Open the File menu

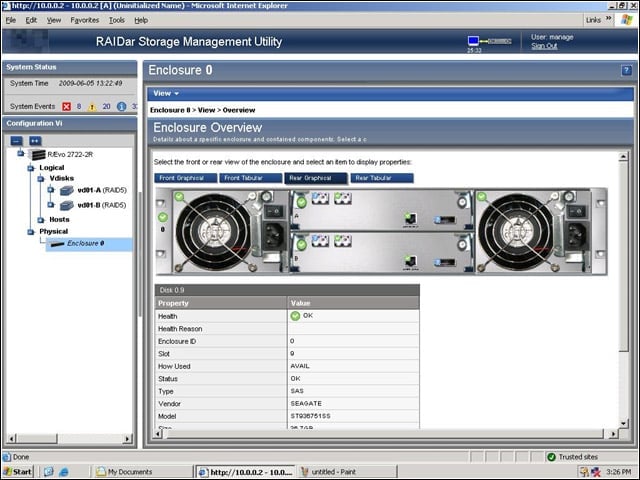[x=11, y=20]
